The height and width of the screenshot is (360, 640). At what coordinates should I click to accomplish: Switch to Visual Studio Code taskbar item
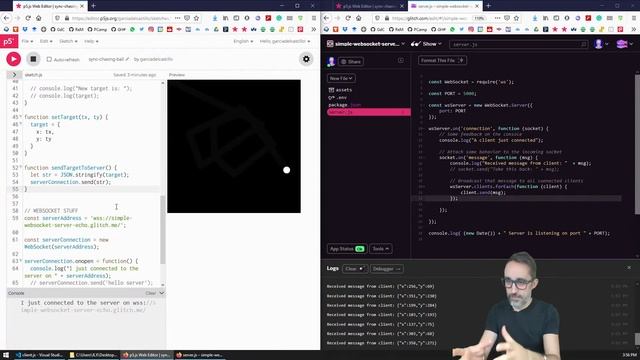39,355
